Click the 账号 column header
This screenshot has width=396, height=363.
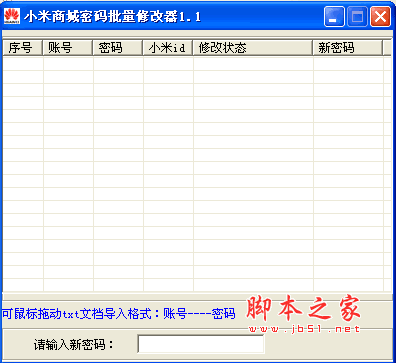[x=67, y=47]
